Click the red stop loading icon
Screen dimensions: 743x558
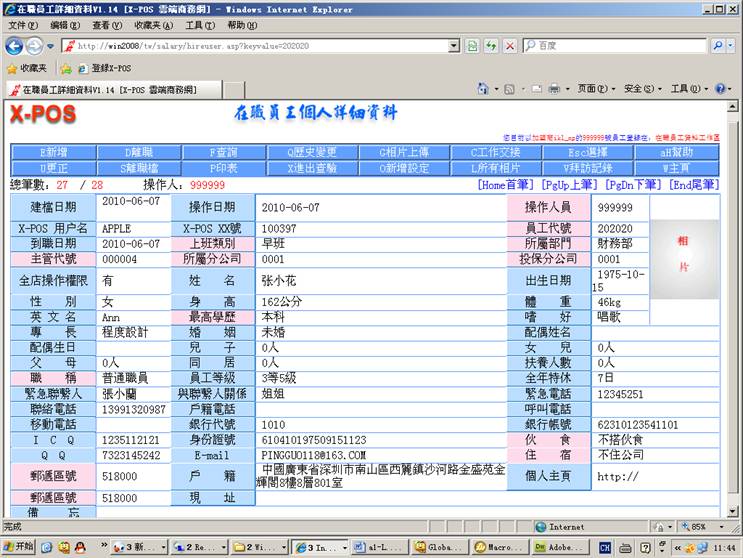pyautogui.click(x=509, y=46)
